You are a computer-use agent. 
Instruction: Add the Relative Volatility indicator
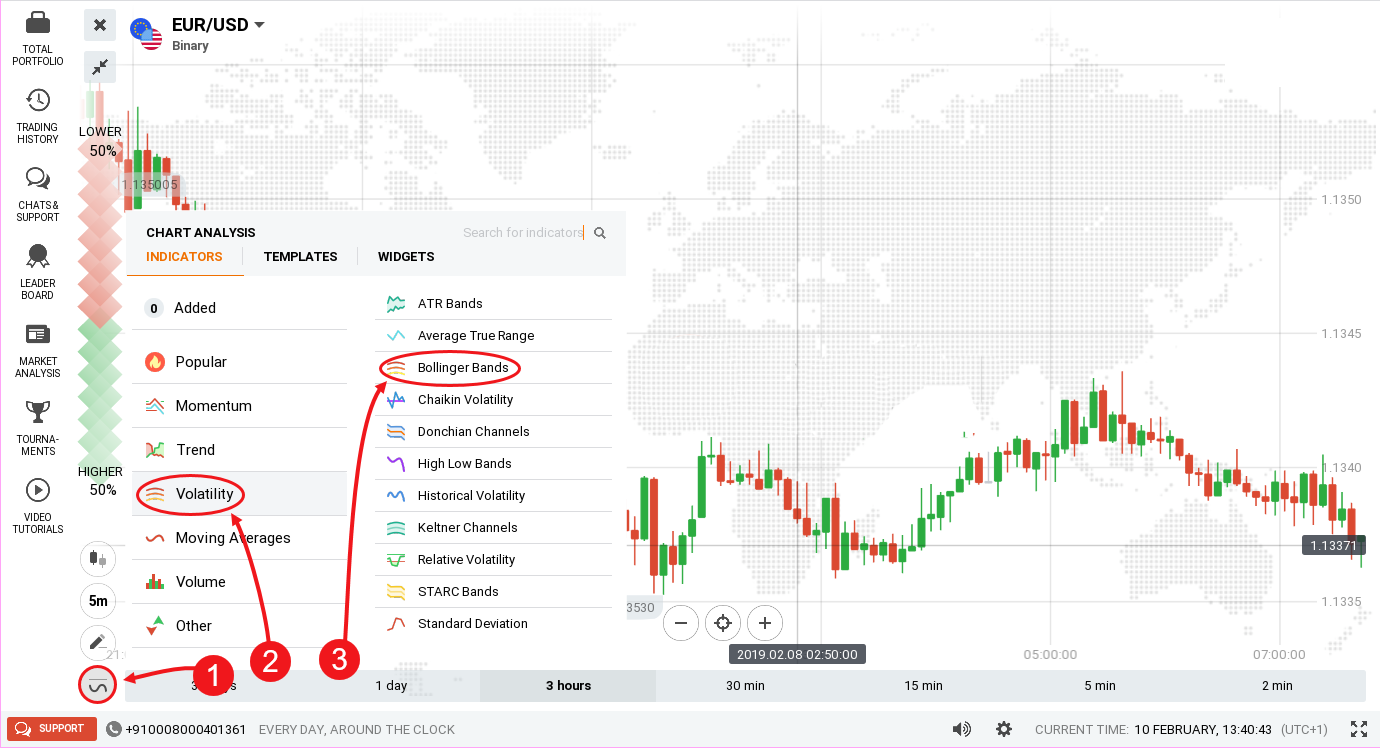point(494,560)
